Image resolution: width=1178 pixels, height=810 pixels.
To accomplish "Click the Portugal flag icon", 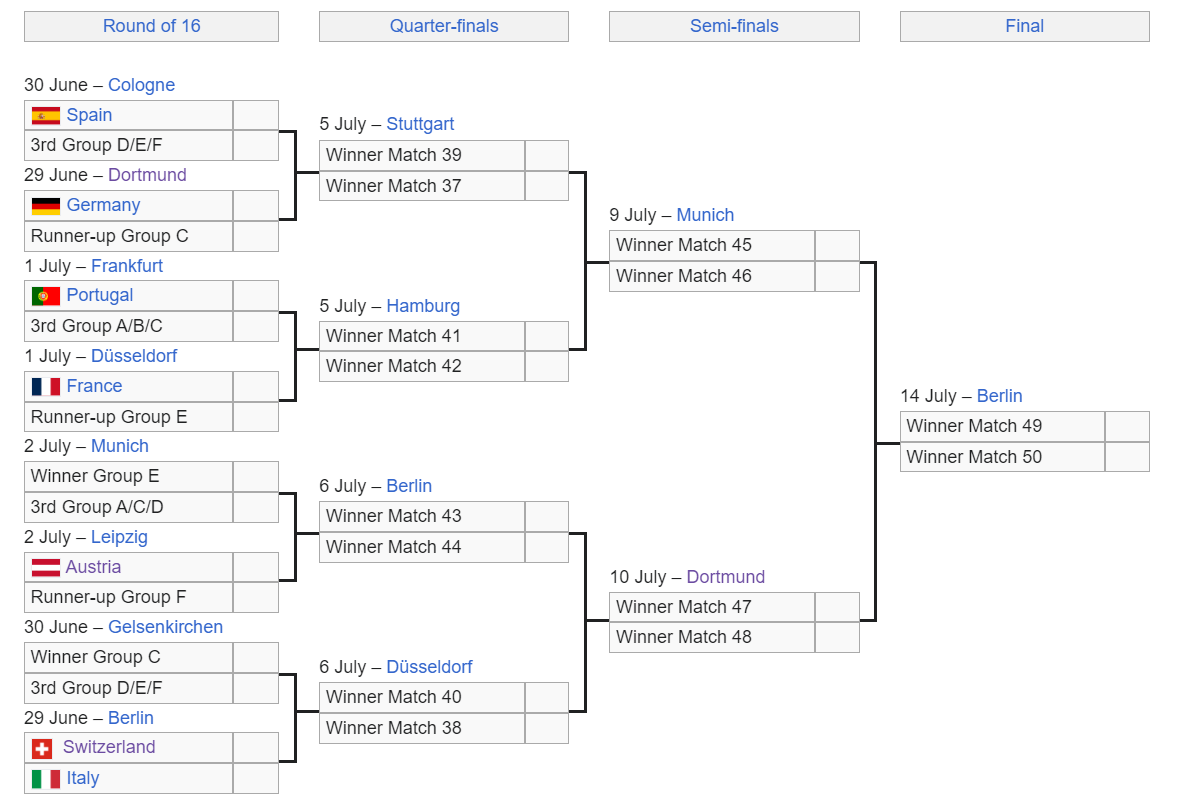I will (46, 296).
